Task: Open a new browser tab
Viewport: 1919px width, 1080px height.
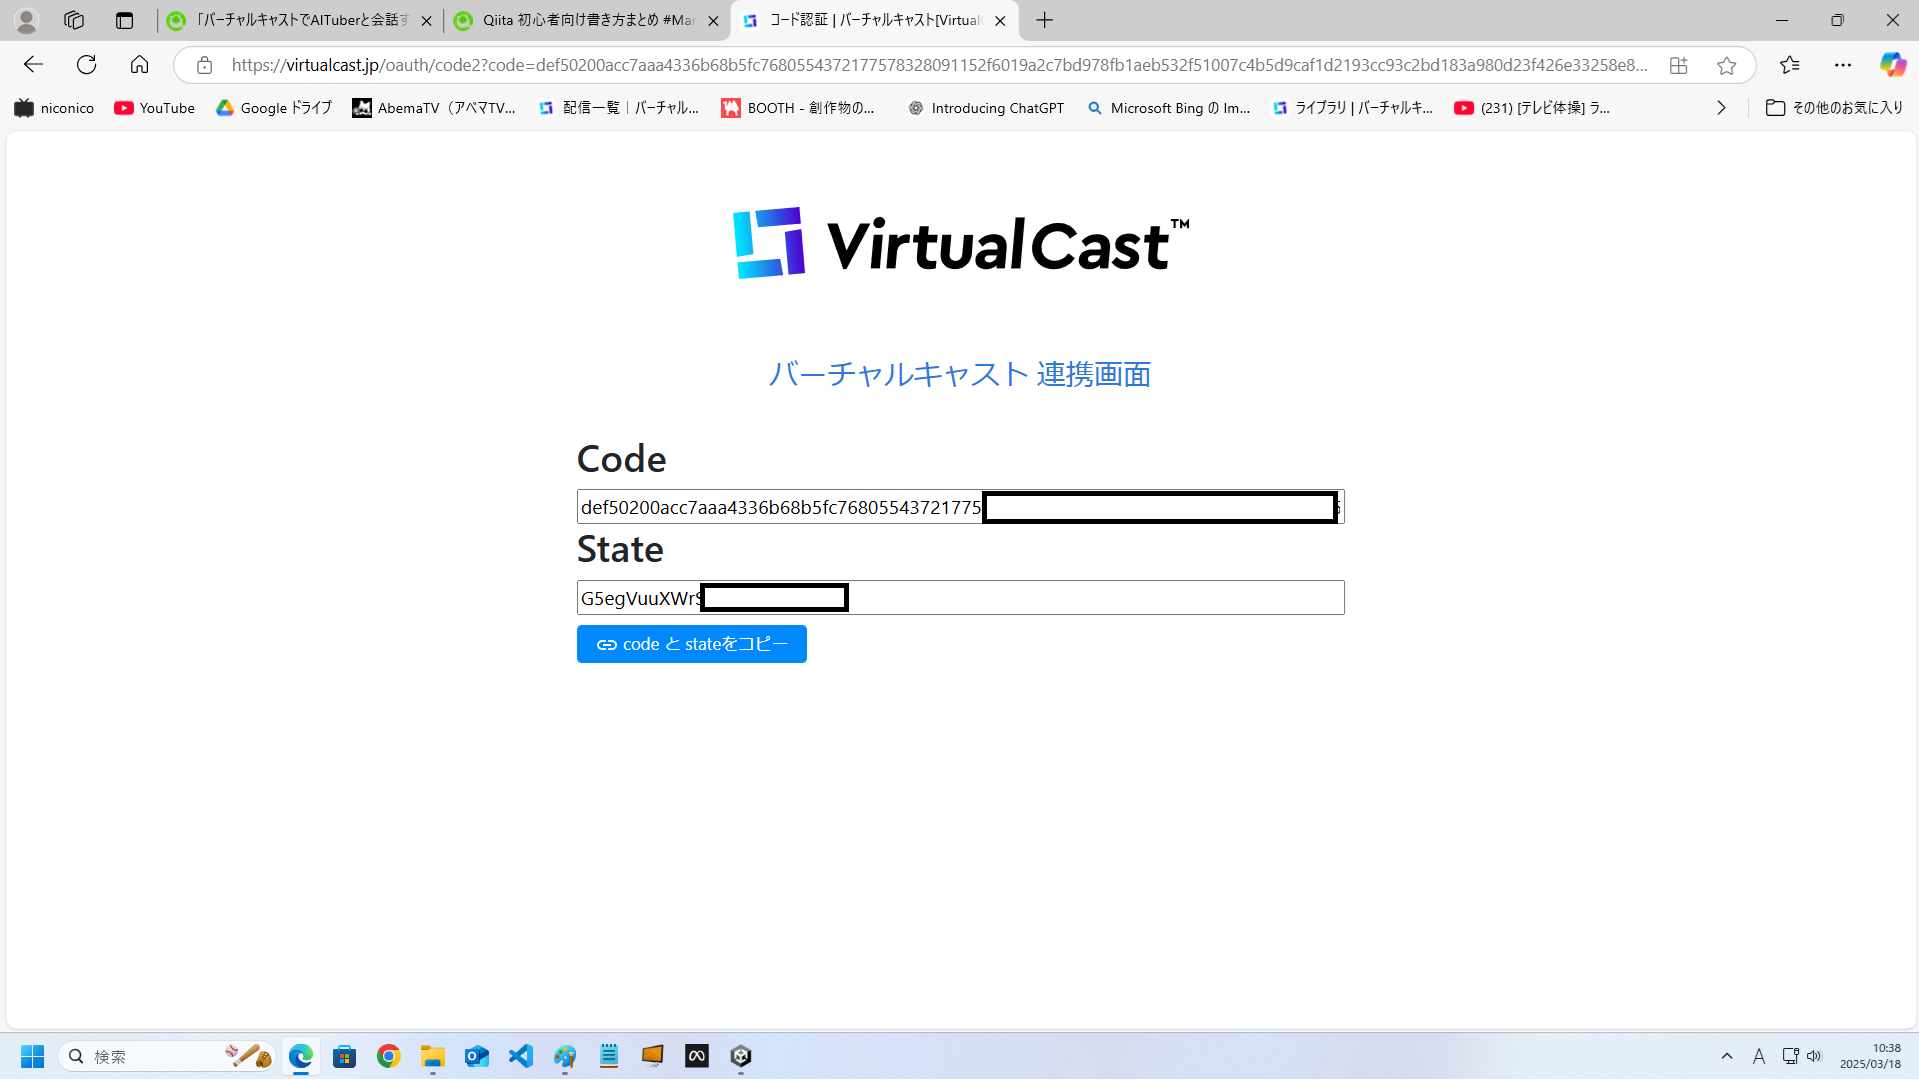Action: pos(1045,20)
